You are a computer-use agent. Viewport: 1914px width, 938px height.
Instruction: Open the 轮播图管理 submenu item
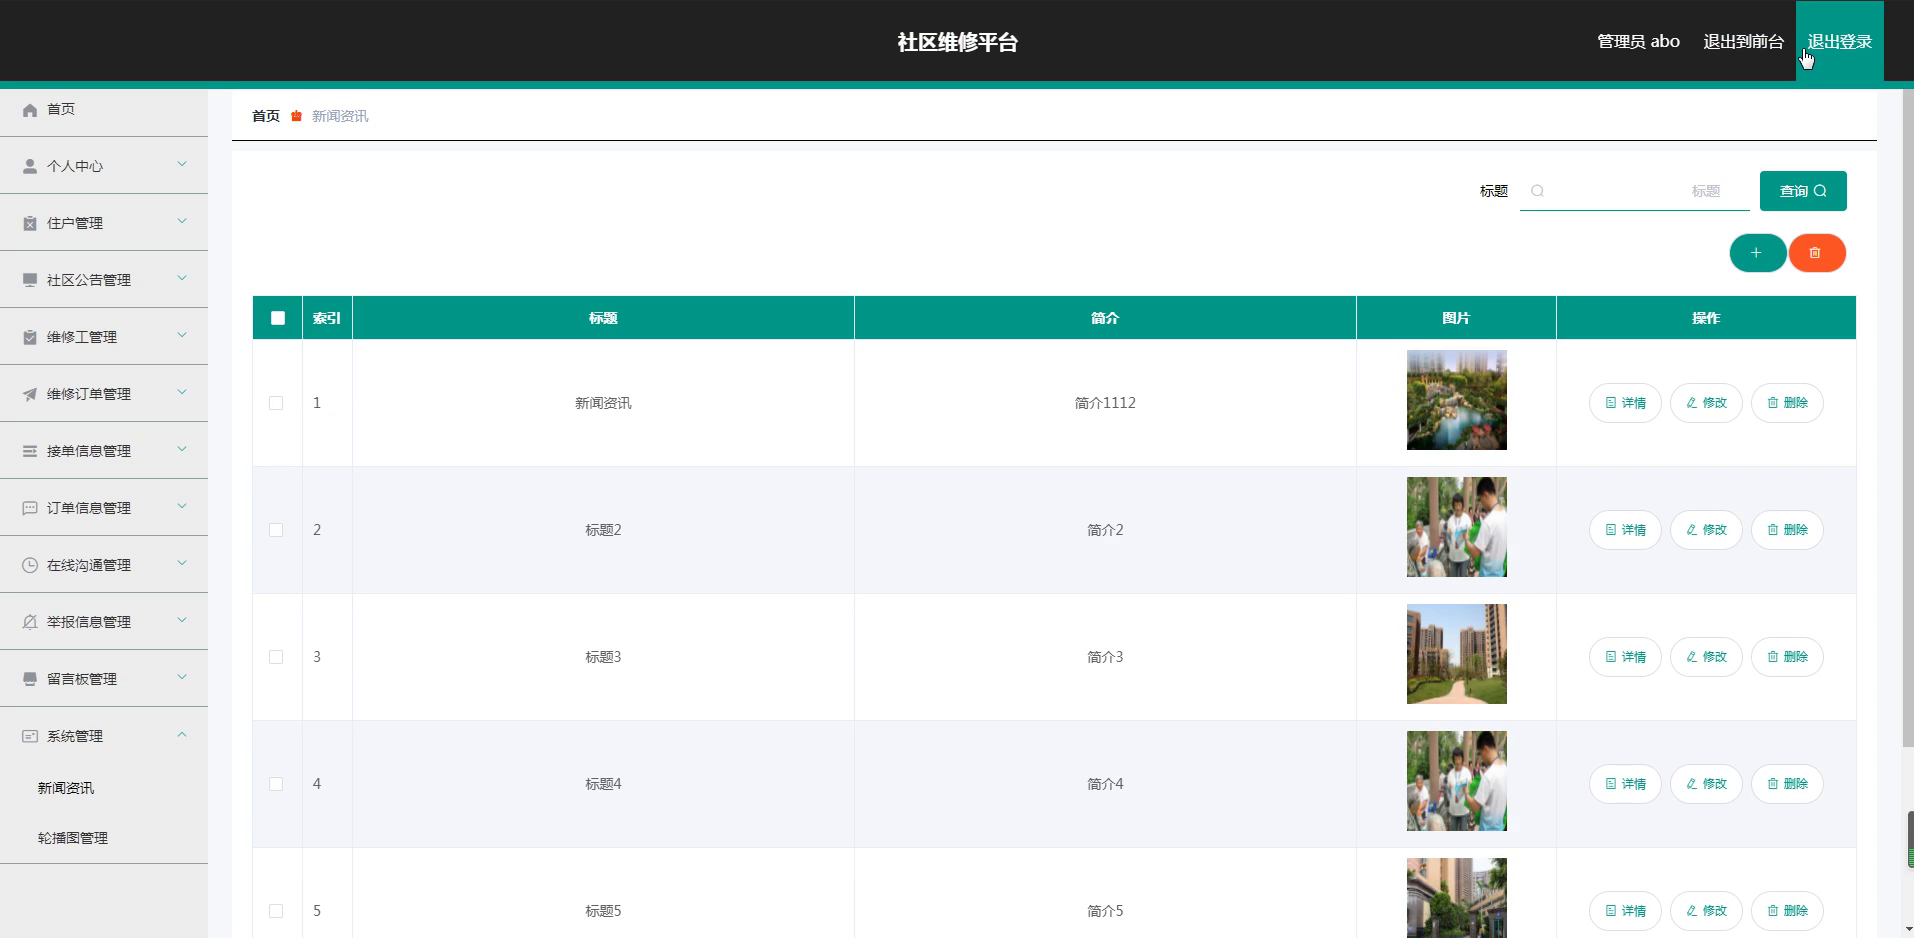click(x=73, y=838)
